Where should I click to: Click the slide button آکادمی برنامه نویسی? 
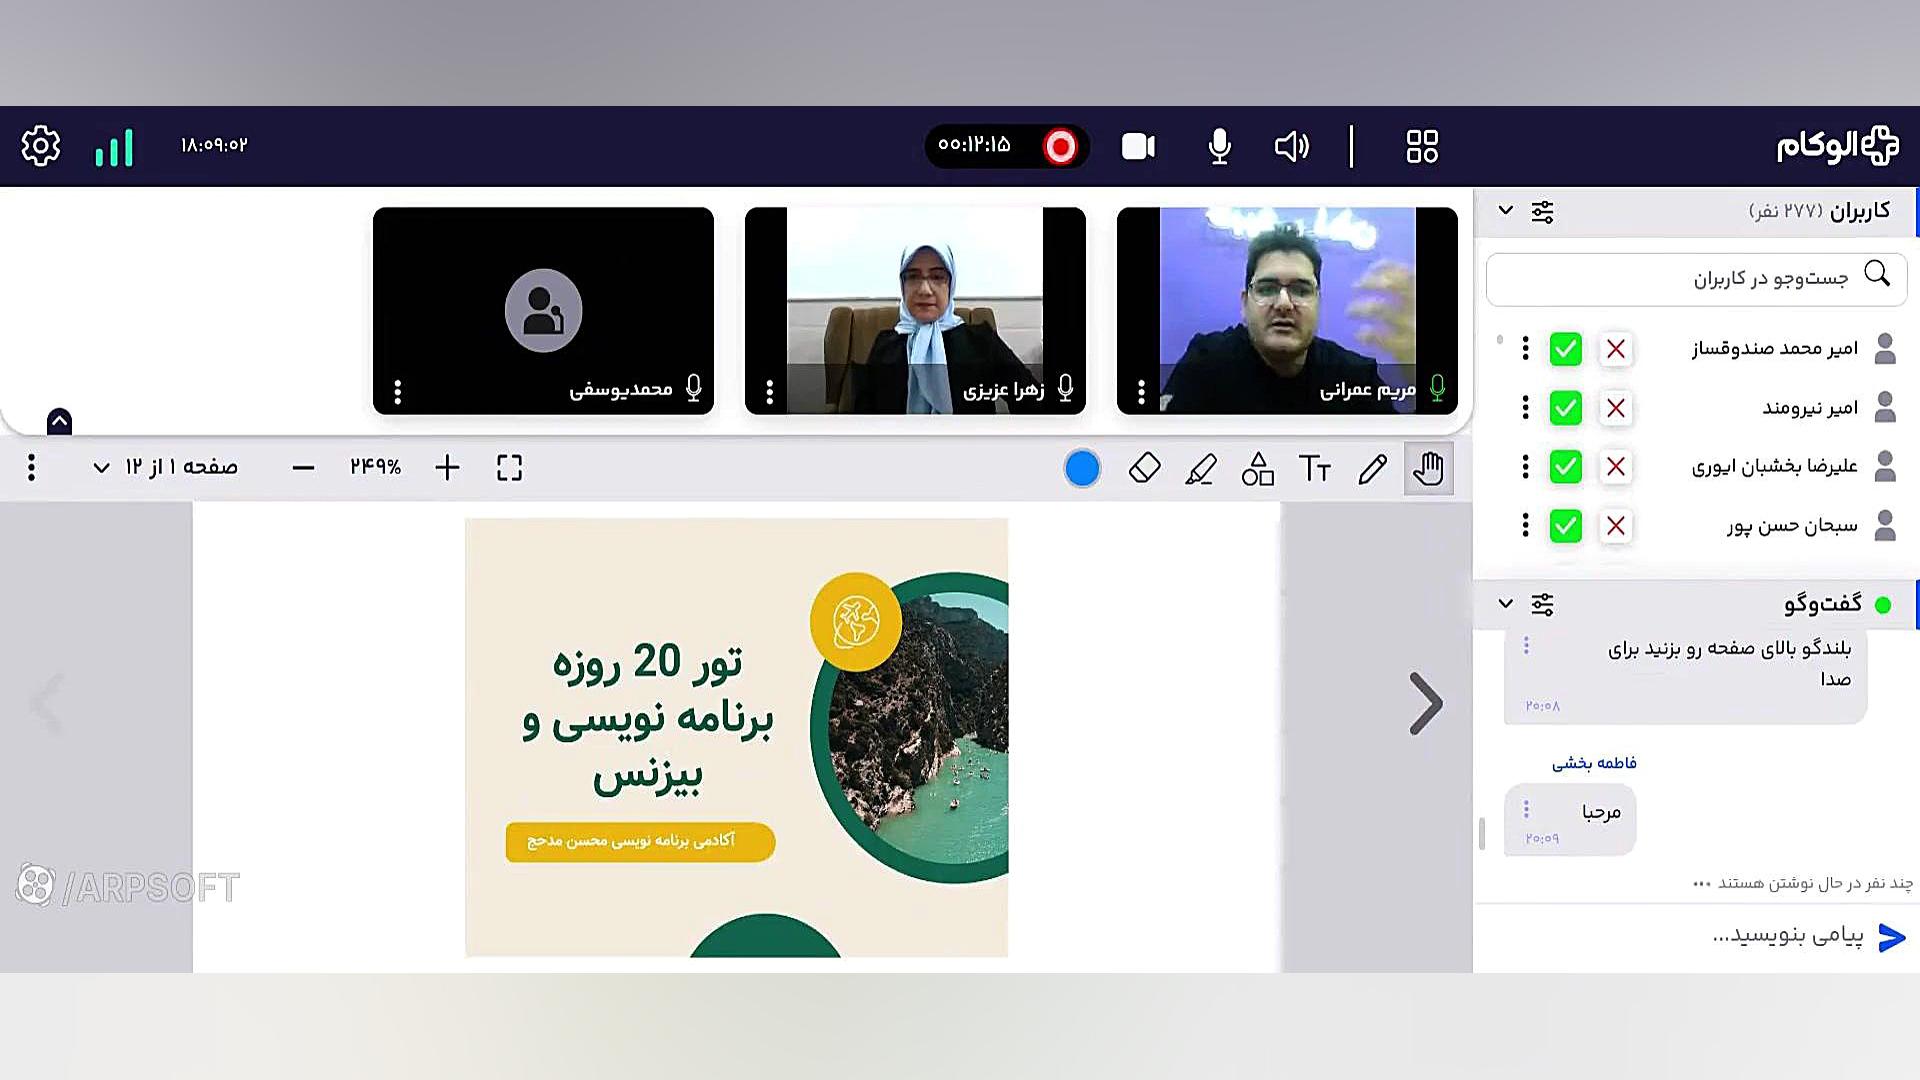(x=640, y=841)
